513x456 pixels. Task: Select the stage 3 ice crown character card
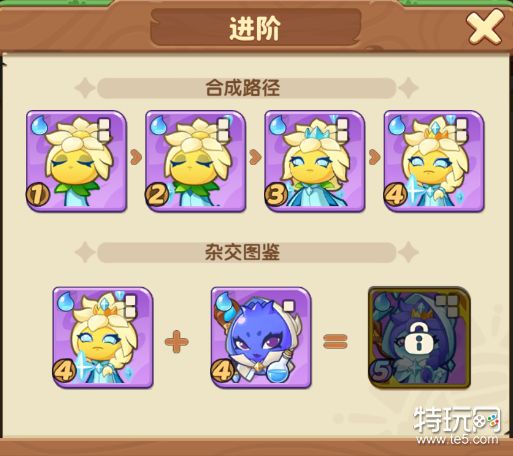pos(315,161)
